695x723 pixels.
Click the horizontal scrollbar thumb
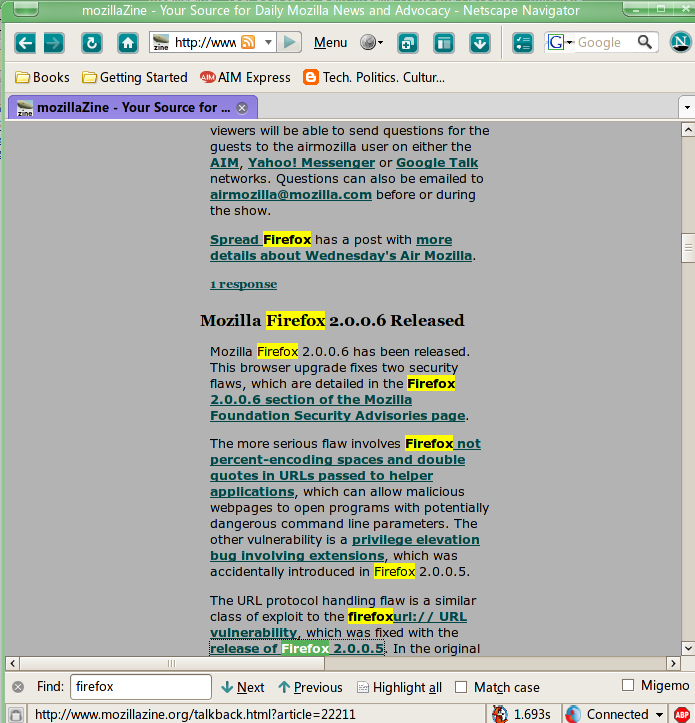(172, 664)
